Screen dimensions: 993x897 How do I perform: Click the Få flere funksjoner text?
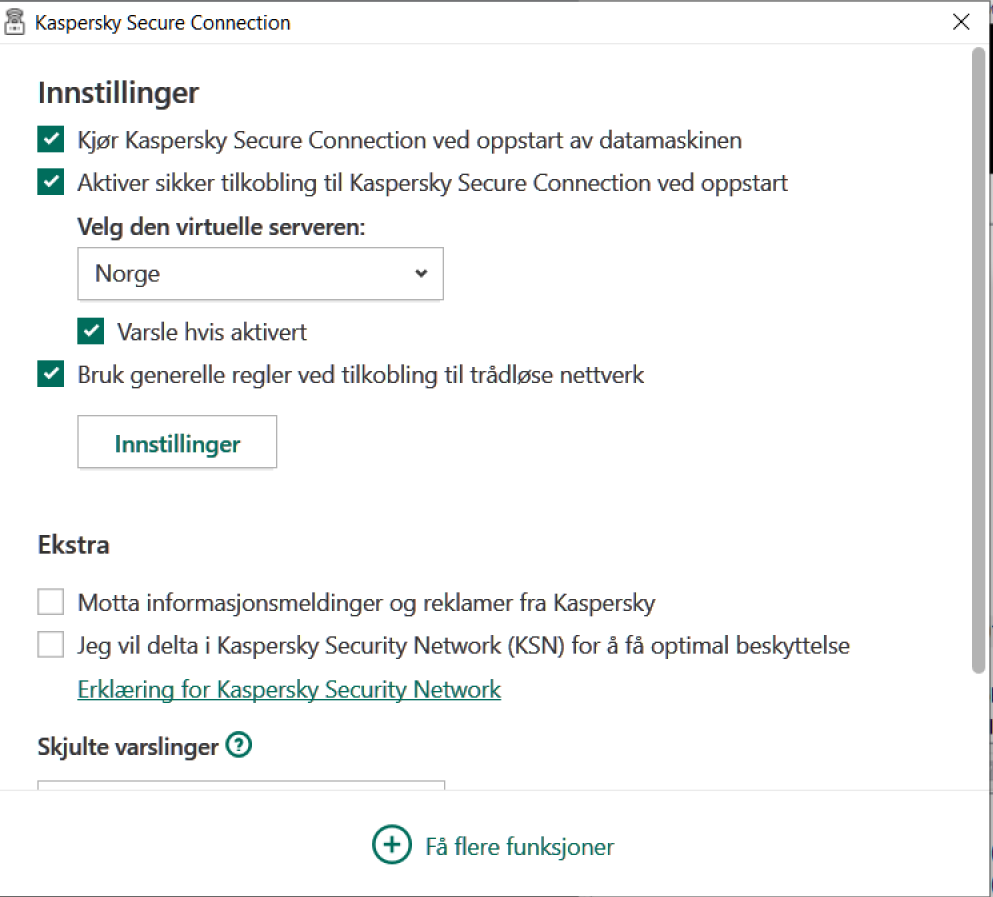pos(519,847)
